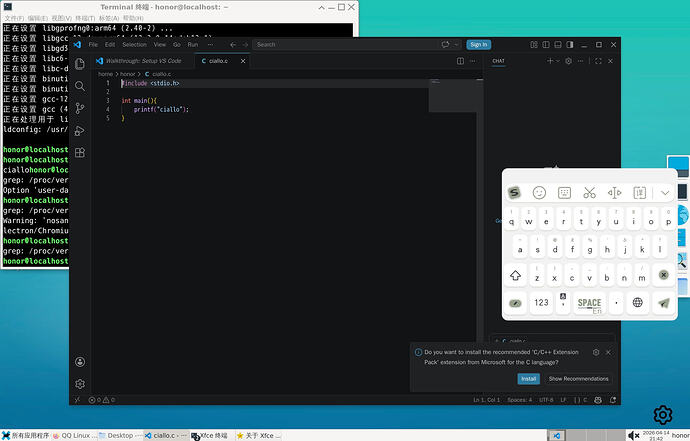Click the scissors icon on the keyboard toolbar

pyautogui.click(x=589, y=192)
